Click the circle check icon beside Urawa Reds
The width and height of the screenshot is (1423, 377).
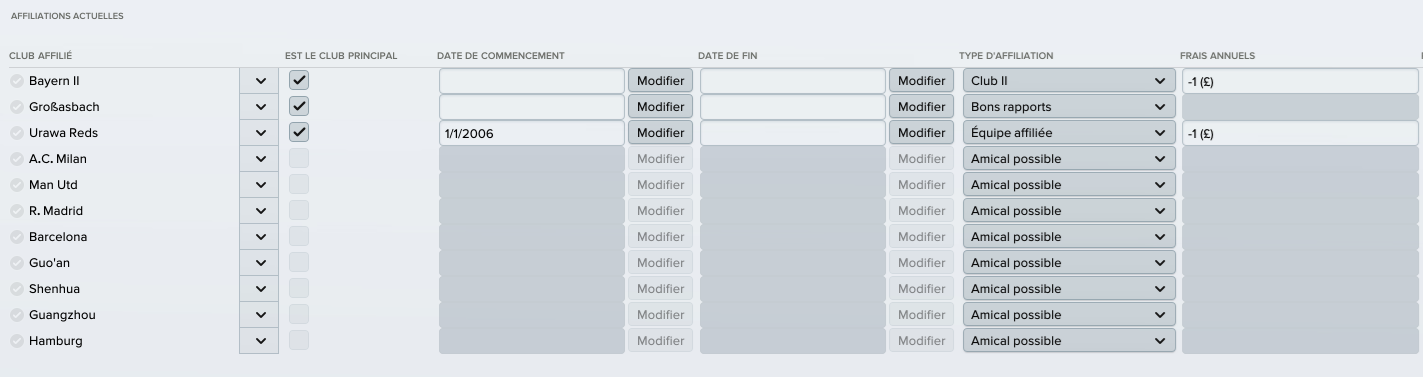17,133
